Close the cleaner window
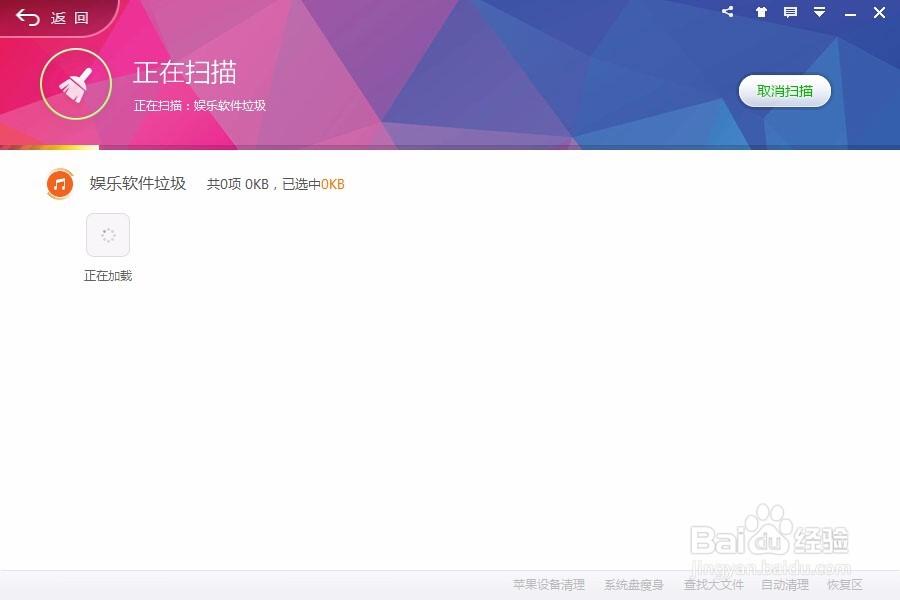Image resolution: width=900 pixels, height=600 pixels. (x=879, y=13)
